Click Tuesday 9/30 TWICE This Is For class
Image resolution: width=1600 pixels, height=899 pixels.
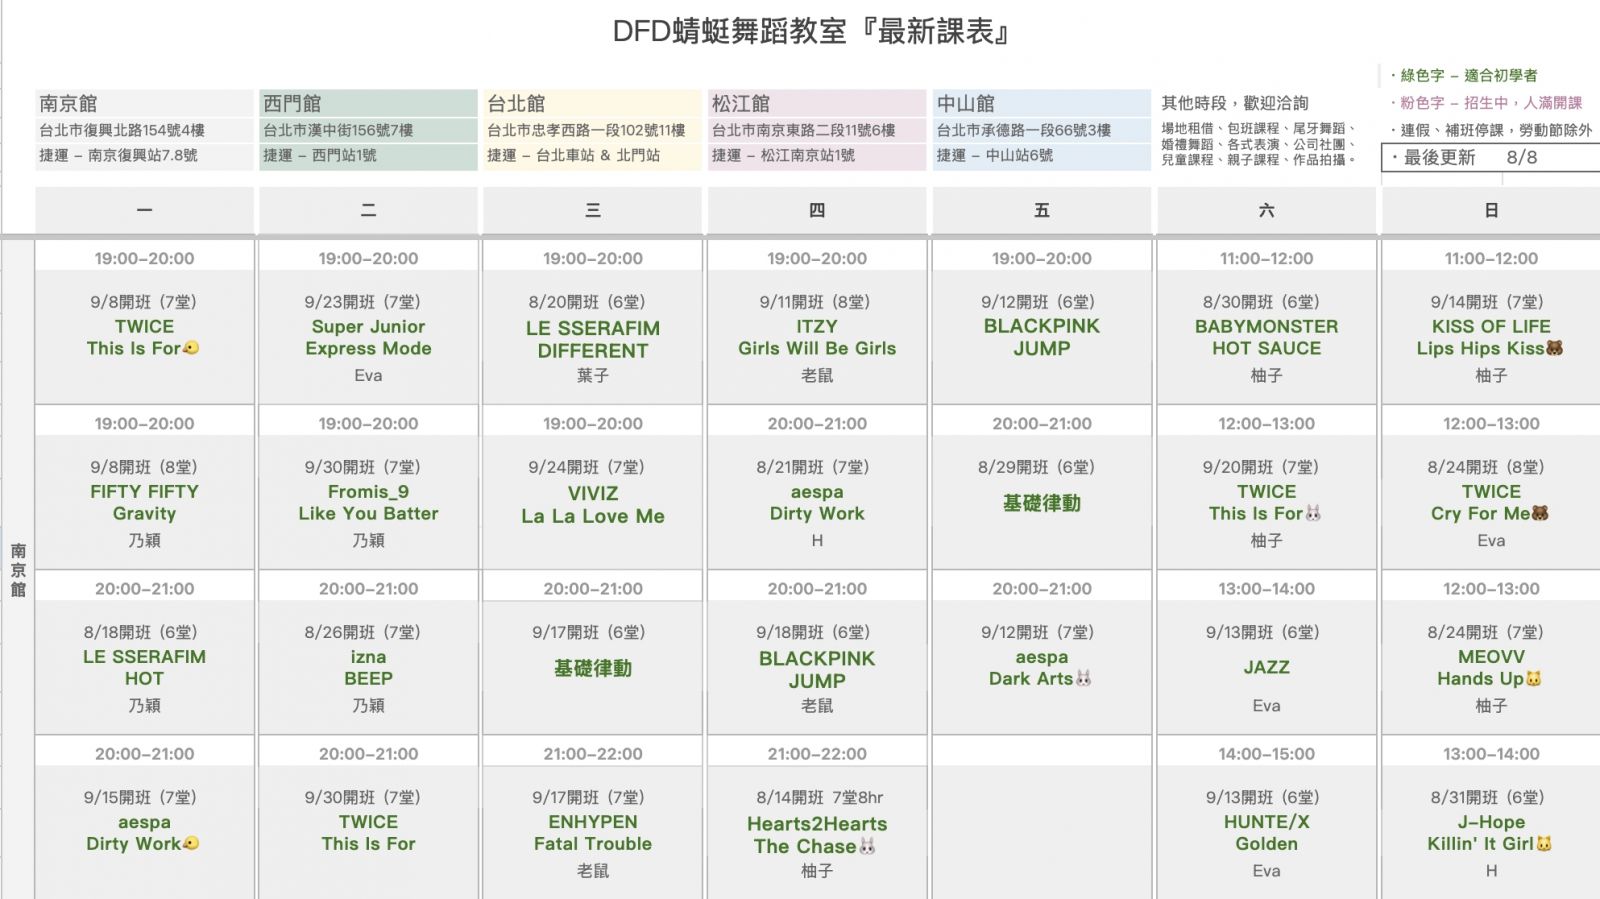(x=368, y=833)
